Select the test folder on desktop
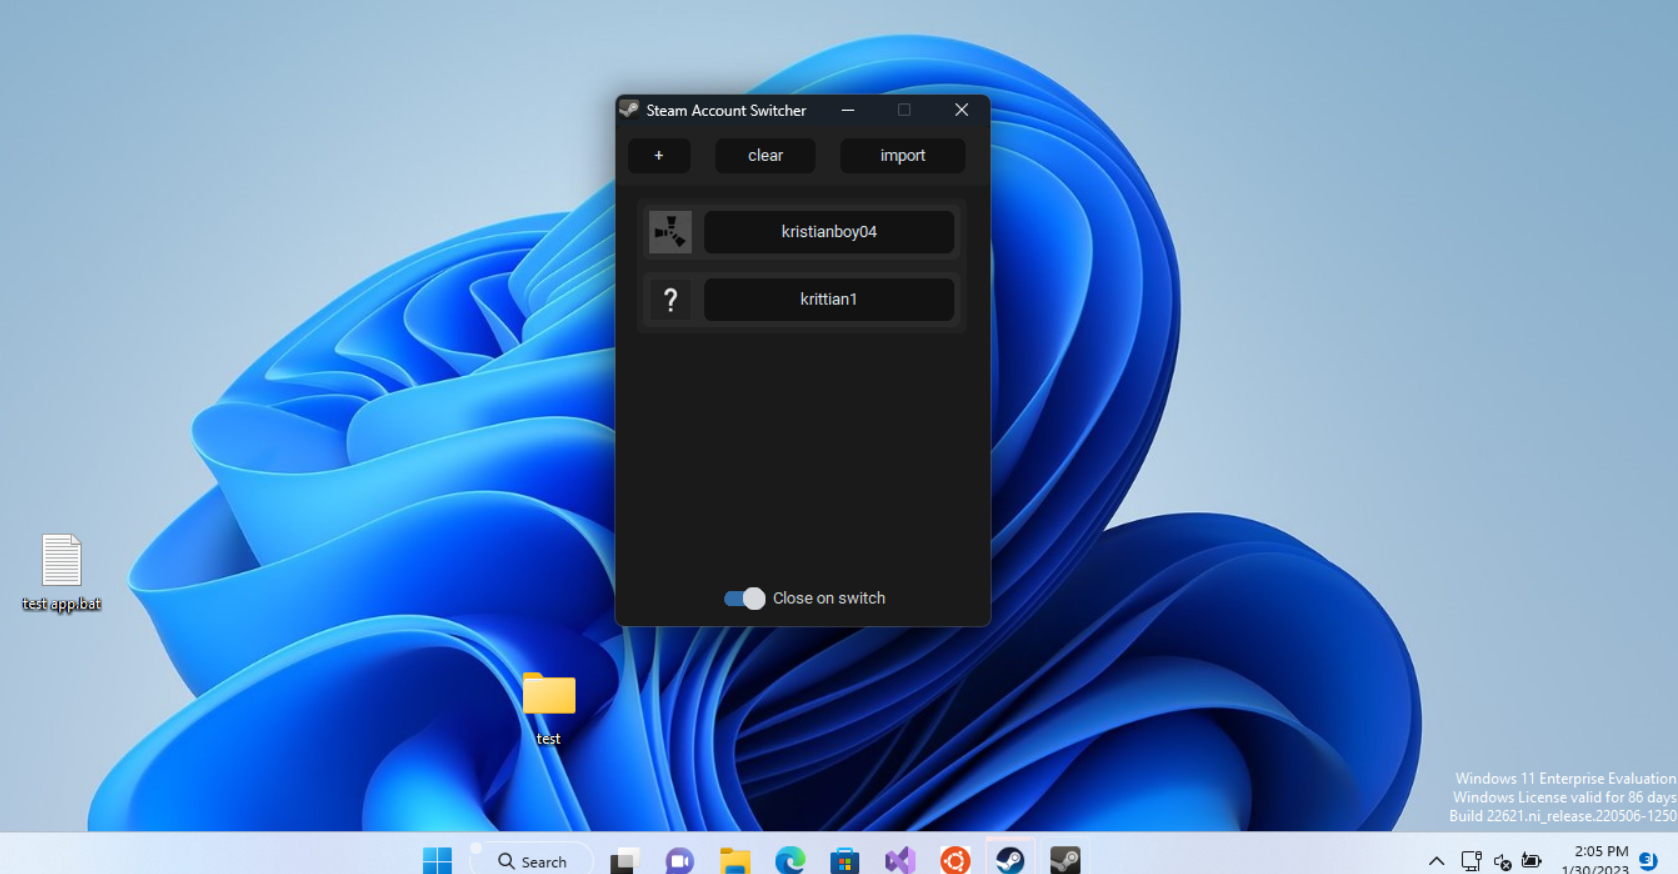 point(549,708)
